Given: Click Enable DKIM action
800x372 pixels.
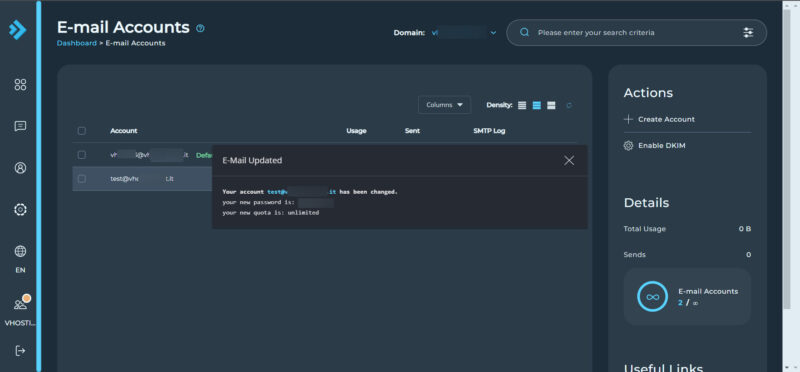Looking at the screenshot, I should pyautogui.click(x=662, y=146).
